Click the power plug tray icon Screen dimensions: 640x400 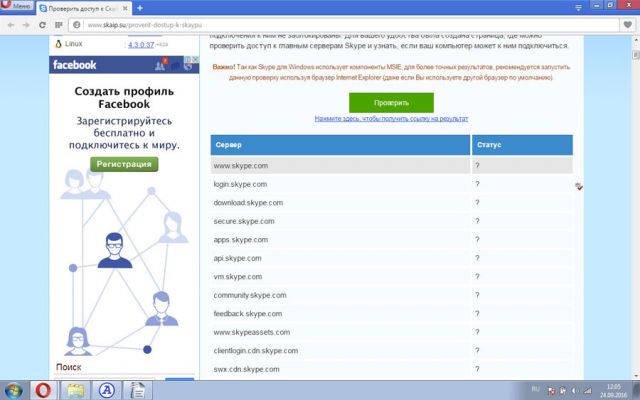coord(563,391)
